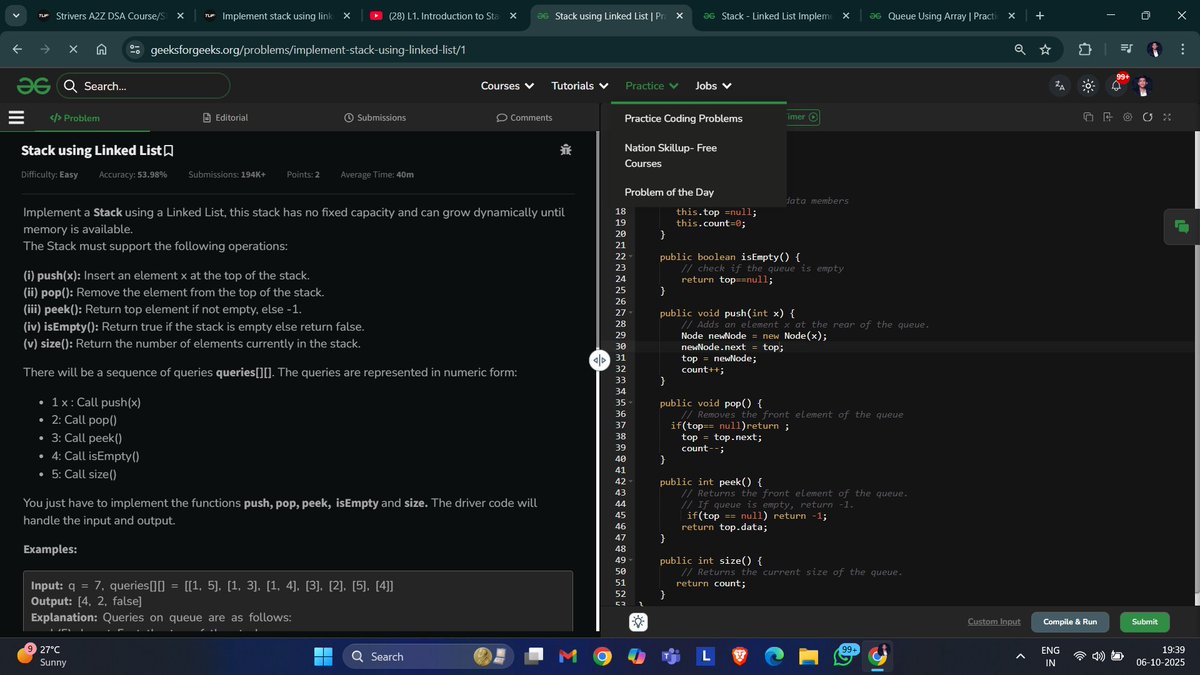This screenshot has width=1200, height=675.
Task: Show hidden system tray icons
Action: (x=1020, y=656)
